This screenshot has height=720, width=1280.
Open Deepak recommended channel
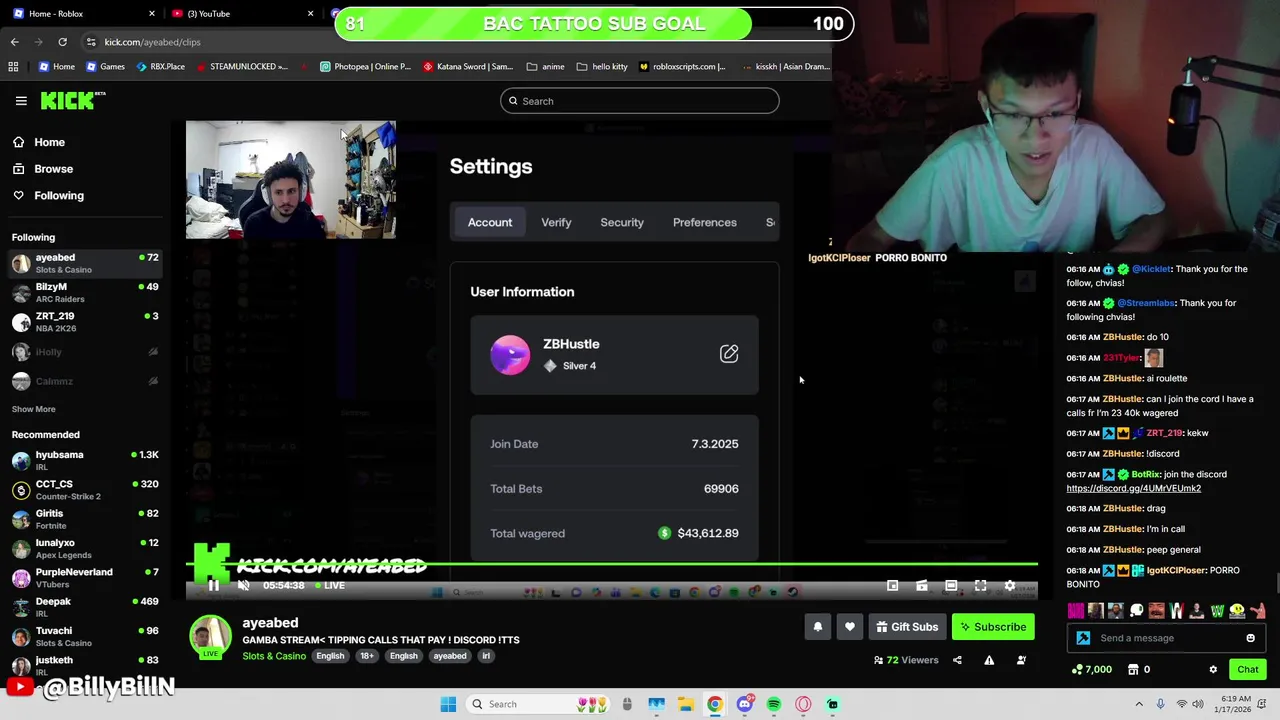[x=86, y=607]
